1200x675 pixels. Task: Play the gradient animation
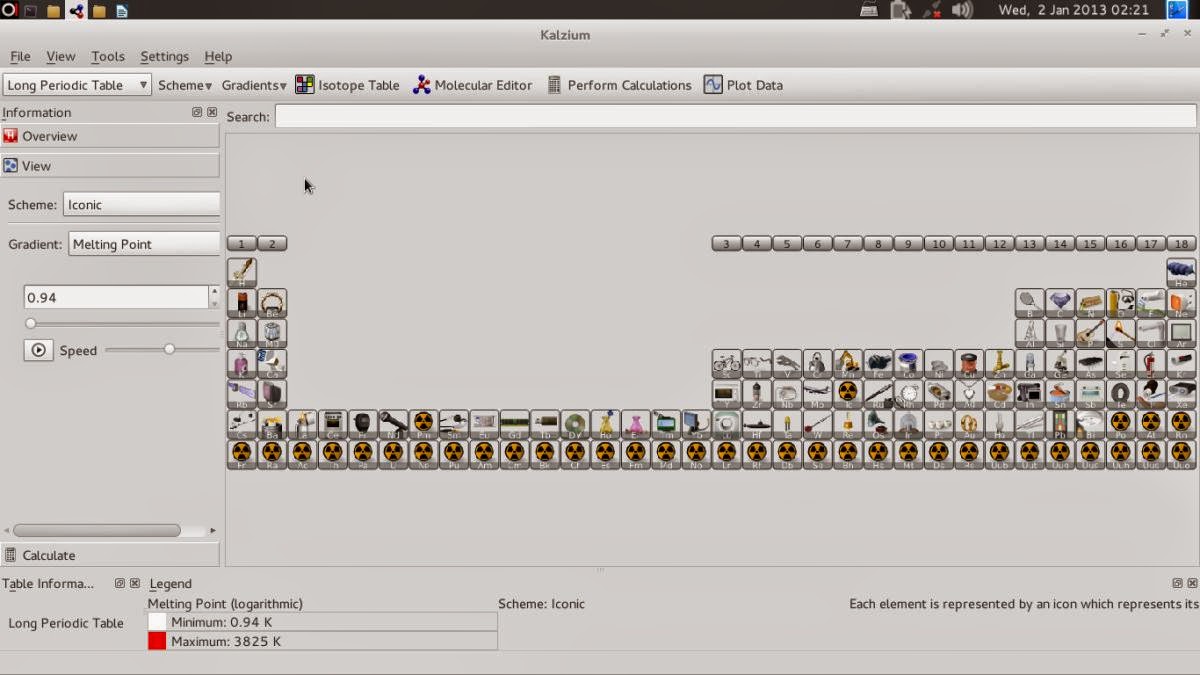tap(39, 350)
